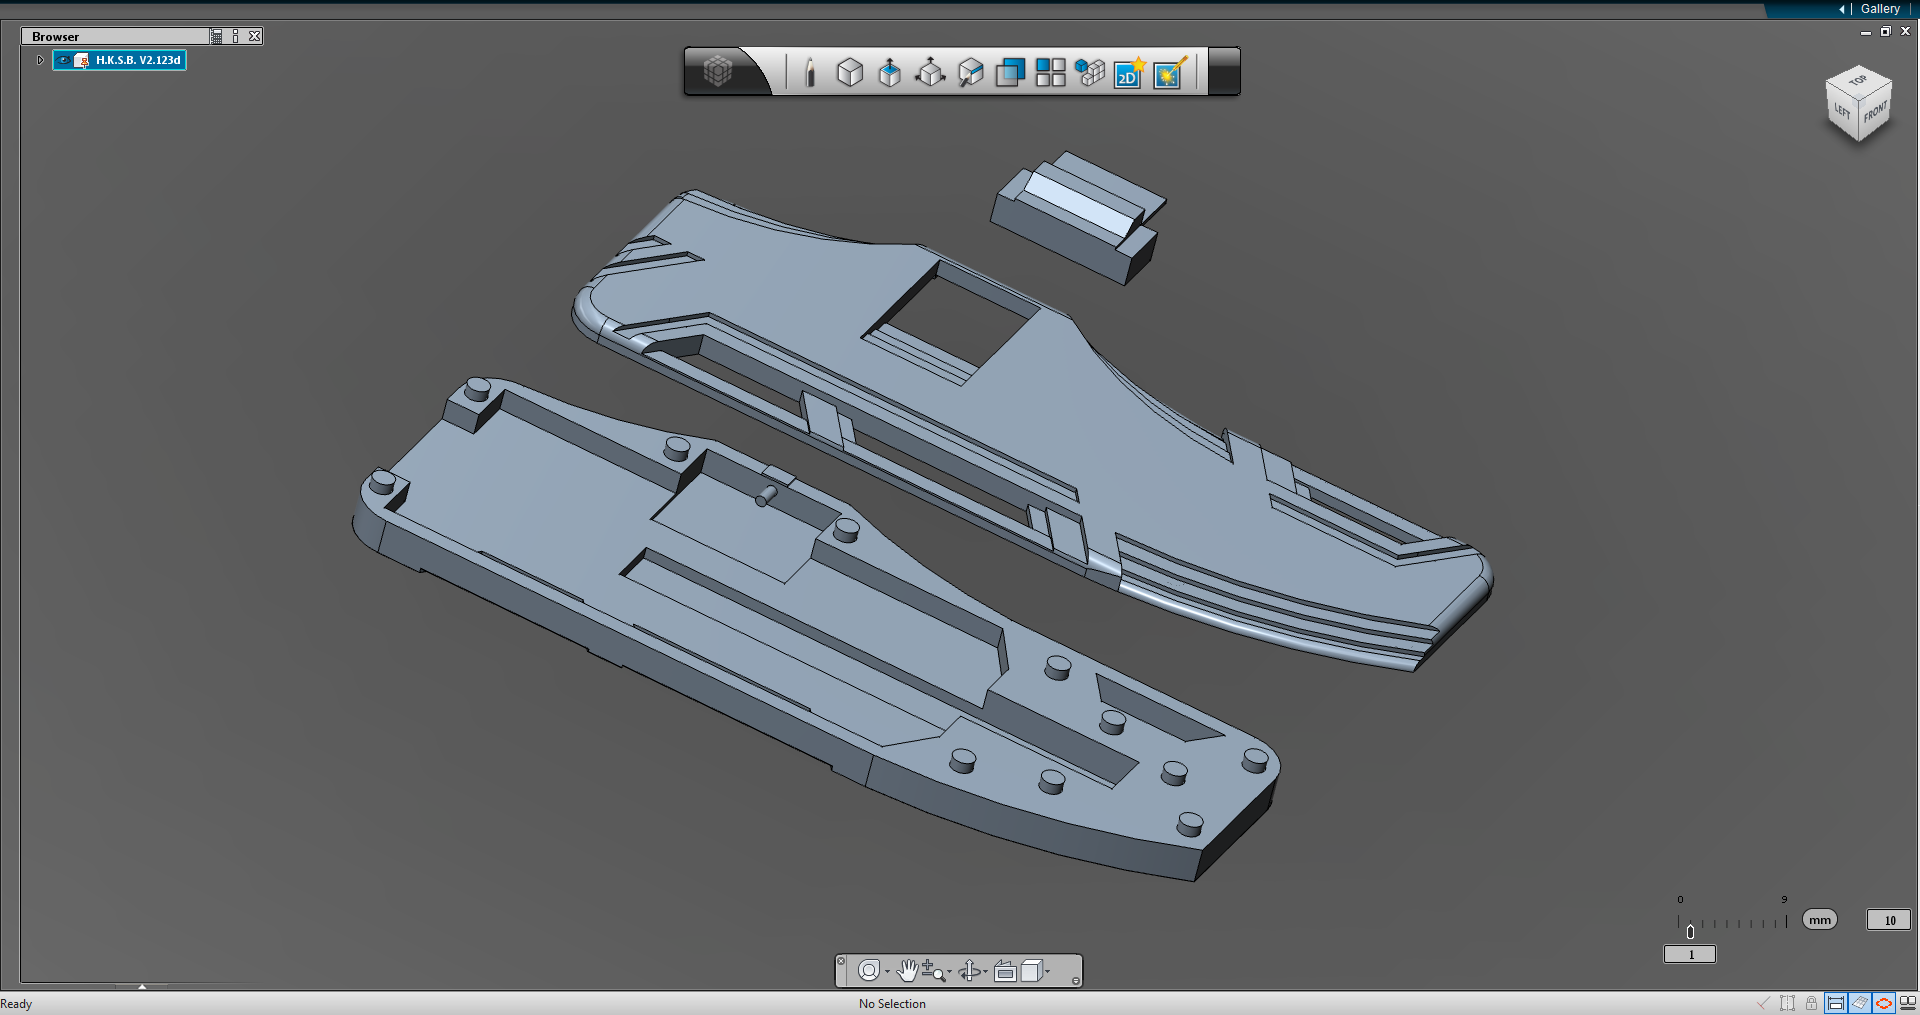
Task: Select the Construct extrude tool
Action: pos(889,72)
